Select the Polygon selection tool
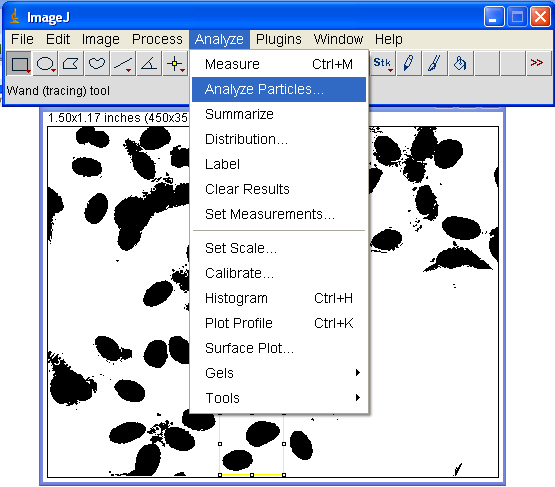The width and height of the screenshot is (555, 487). (71, 64)
